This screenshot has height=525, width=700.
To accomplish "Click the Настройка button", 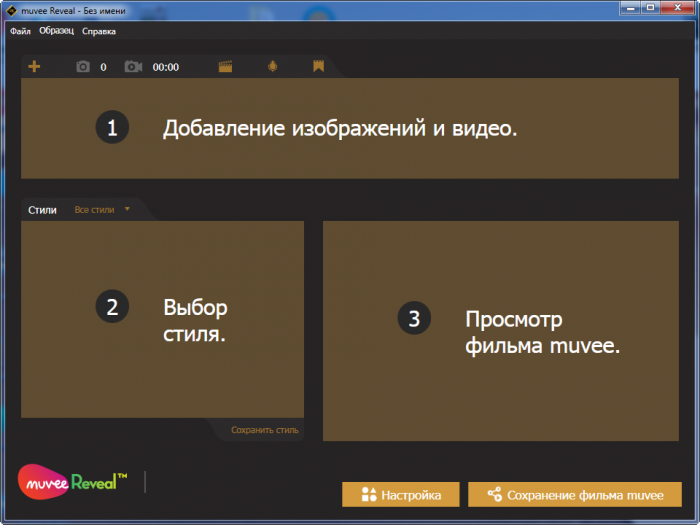I will [x=400, y=495].
